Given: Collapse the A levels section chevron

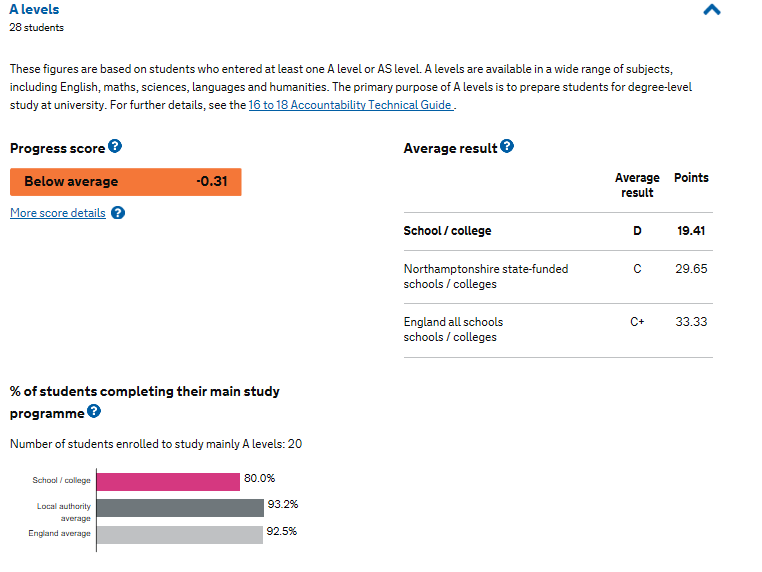Looking at the screenshot, I should (712, 10).
